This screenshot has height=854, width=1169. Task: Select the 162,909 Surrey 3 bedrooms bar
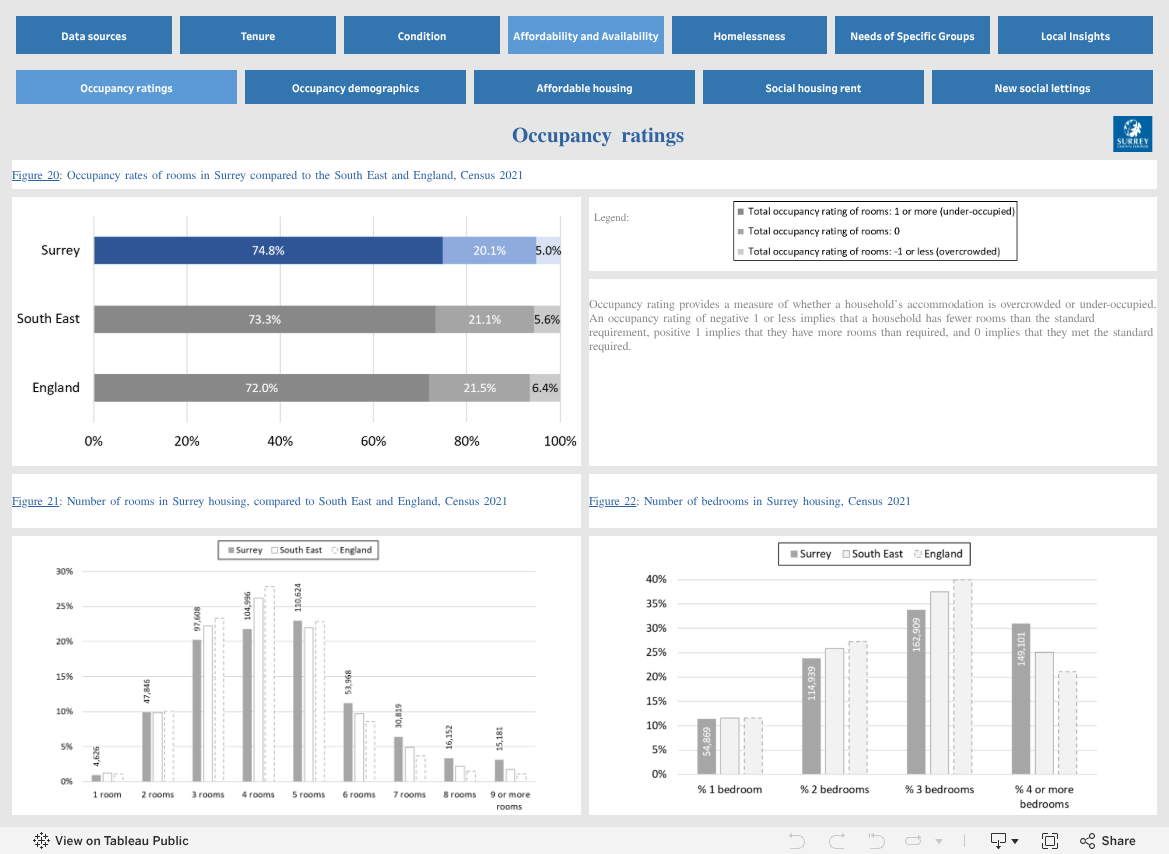tap(916, 691)
